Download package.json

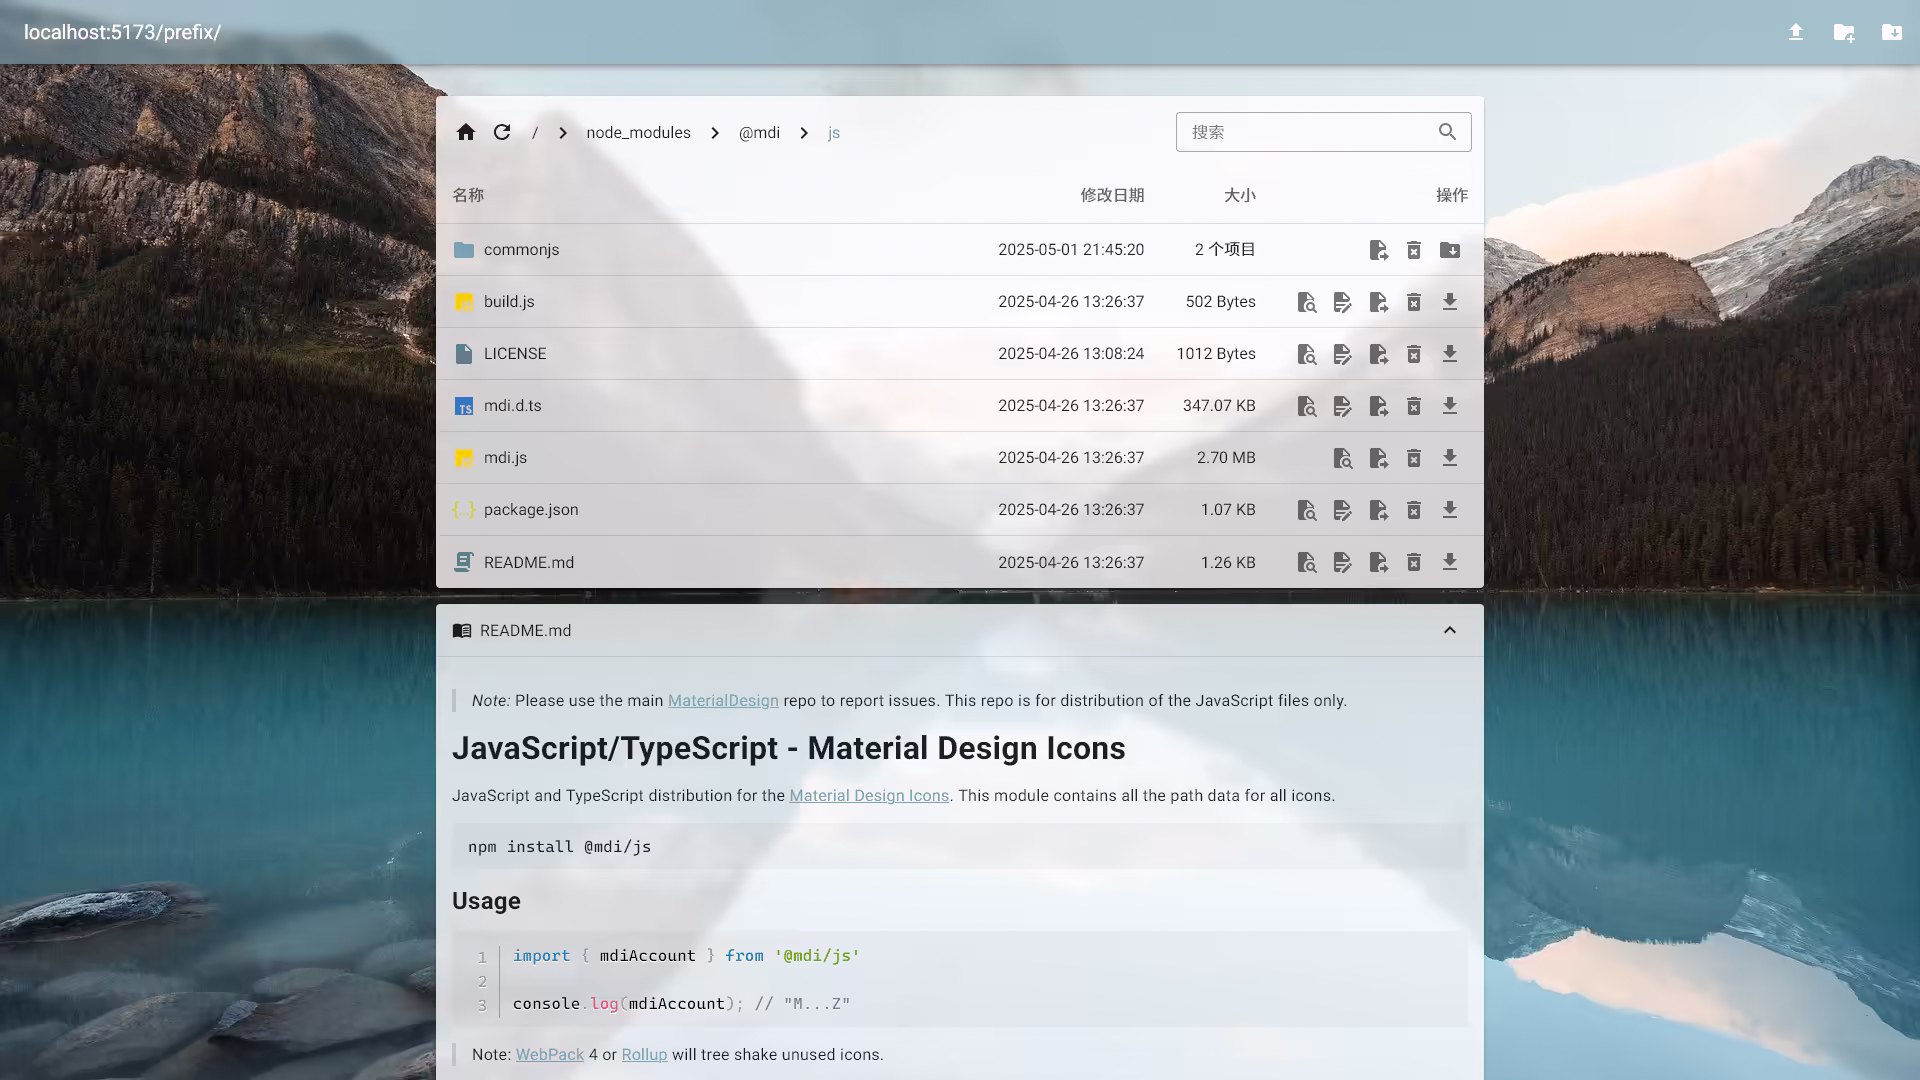click(1450, 510)
